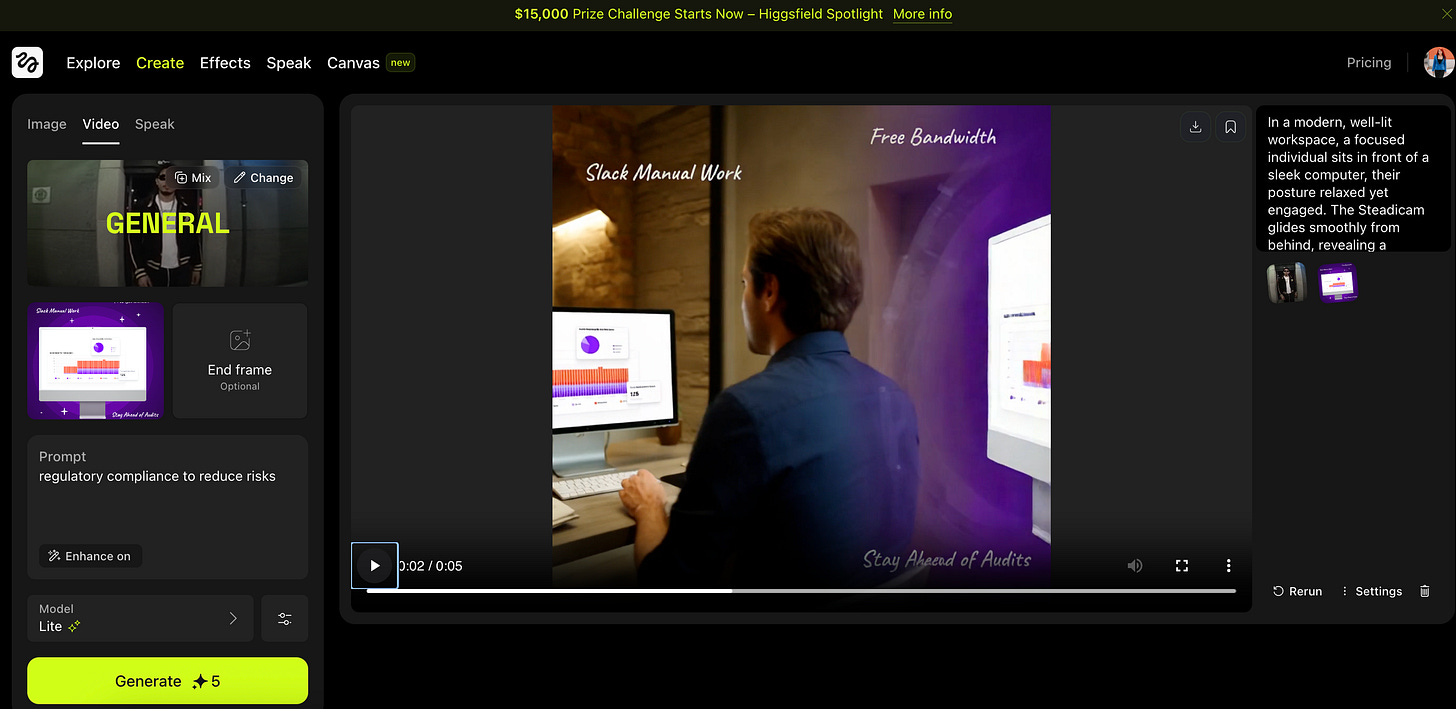Open Settings for the generated video
Screen dimensions: 1456x709
click(x=1371, y=591)
